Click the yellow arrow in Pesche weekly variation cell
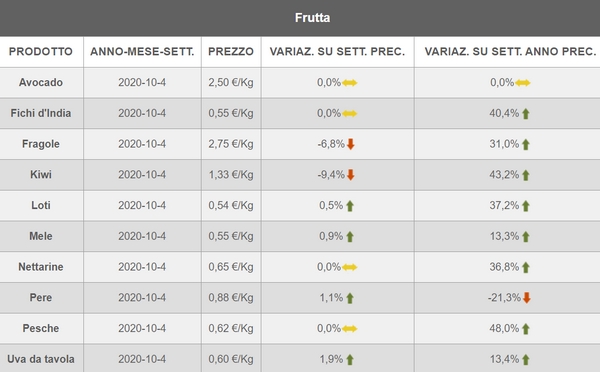Screen dimensions: 600x372 point(349,329)
